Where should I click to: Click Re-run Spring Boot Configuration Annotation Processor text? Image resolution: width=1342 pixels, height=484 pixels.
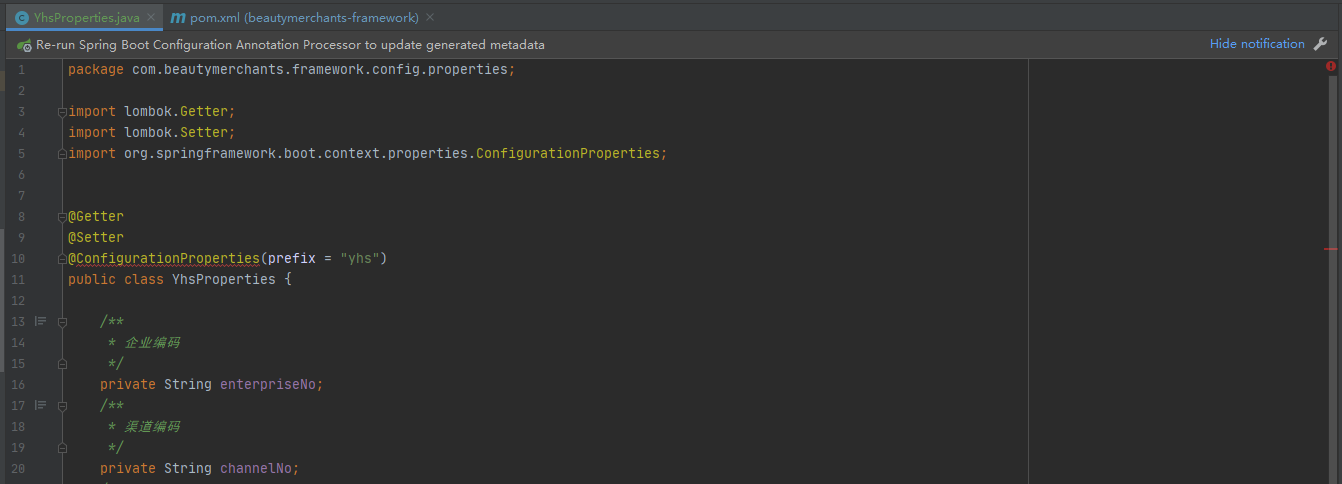point(290,45)
